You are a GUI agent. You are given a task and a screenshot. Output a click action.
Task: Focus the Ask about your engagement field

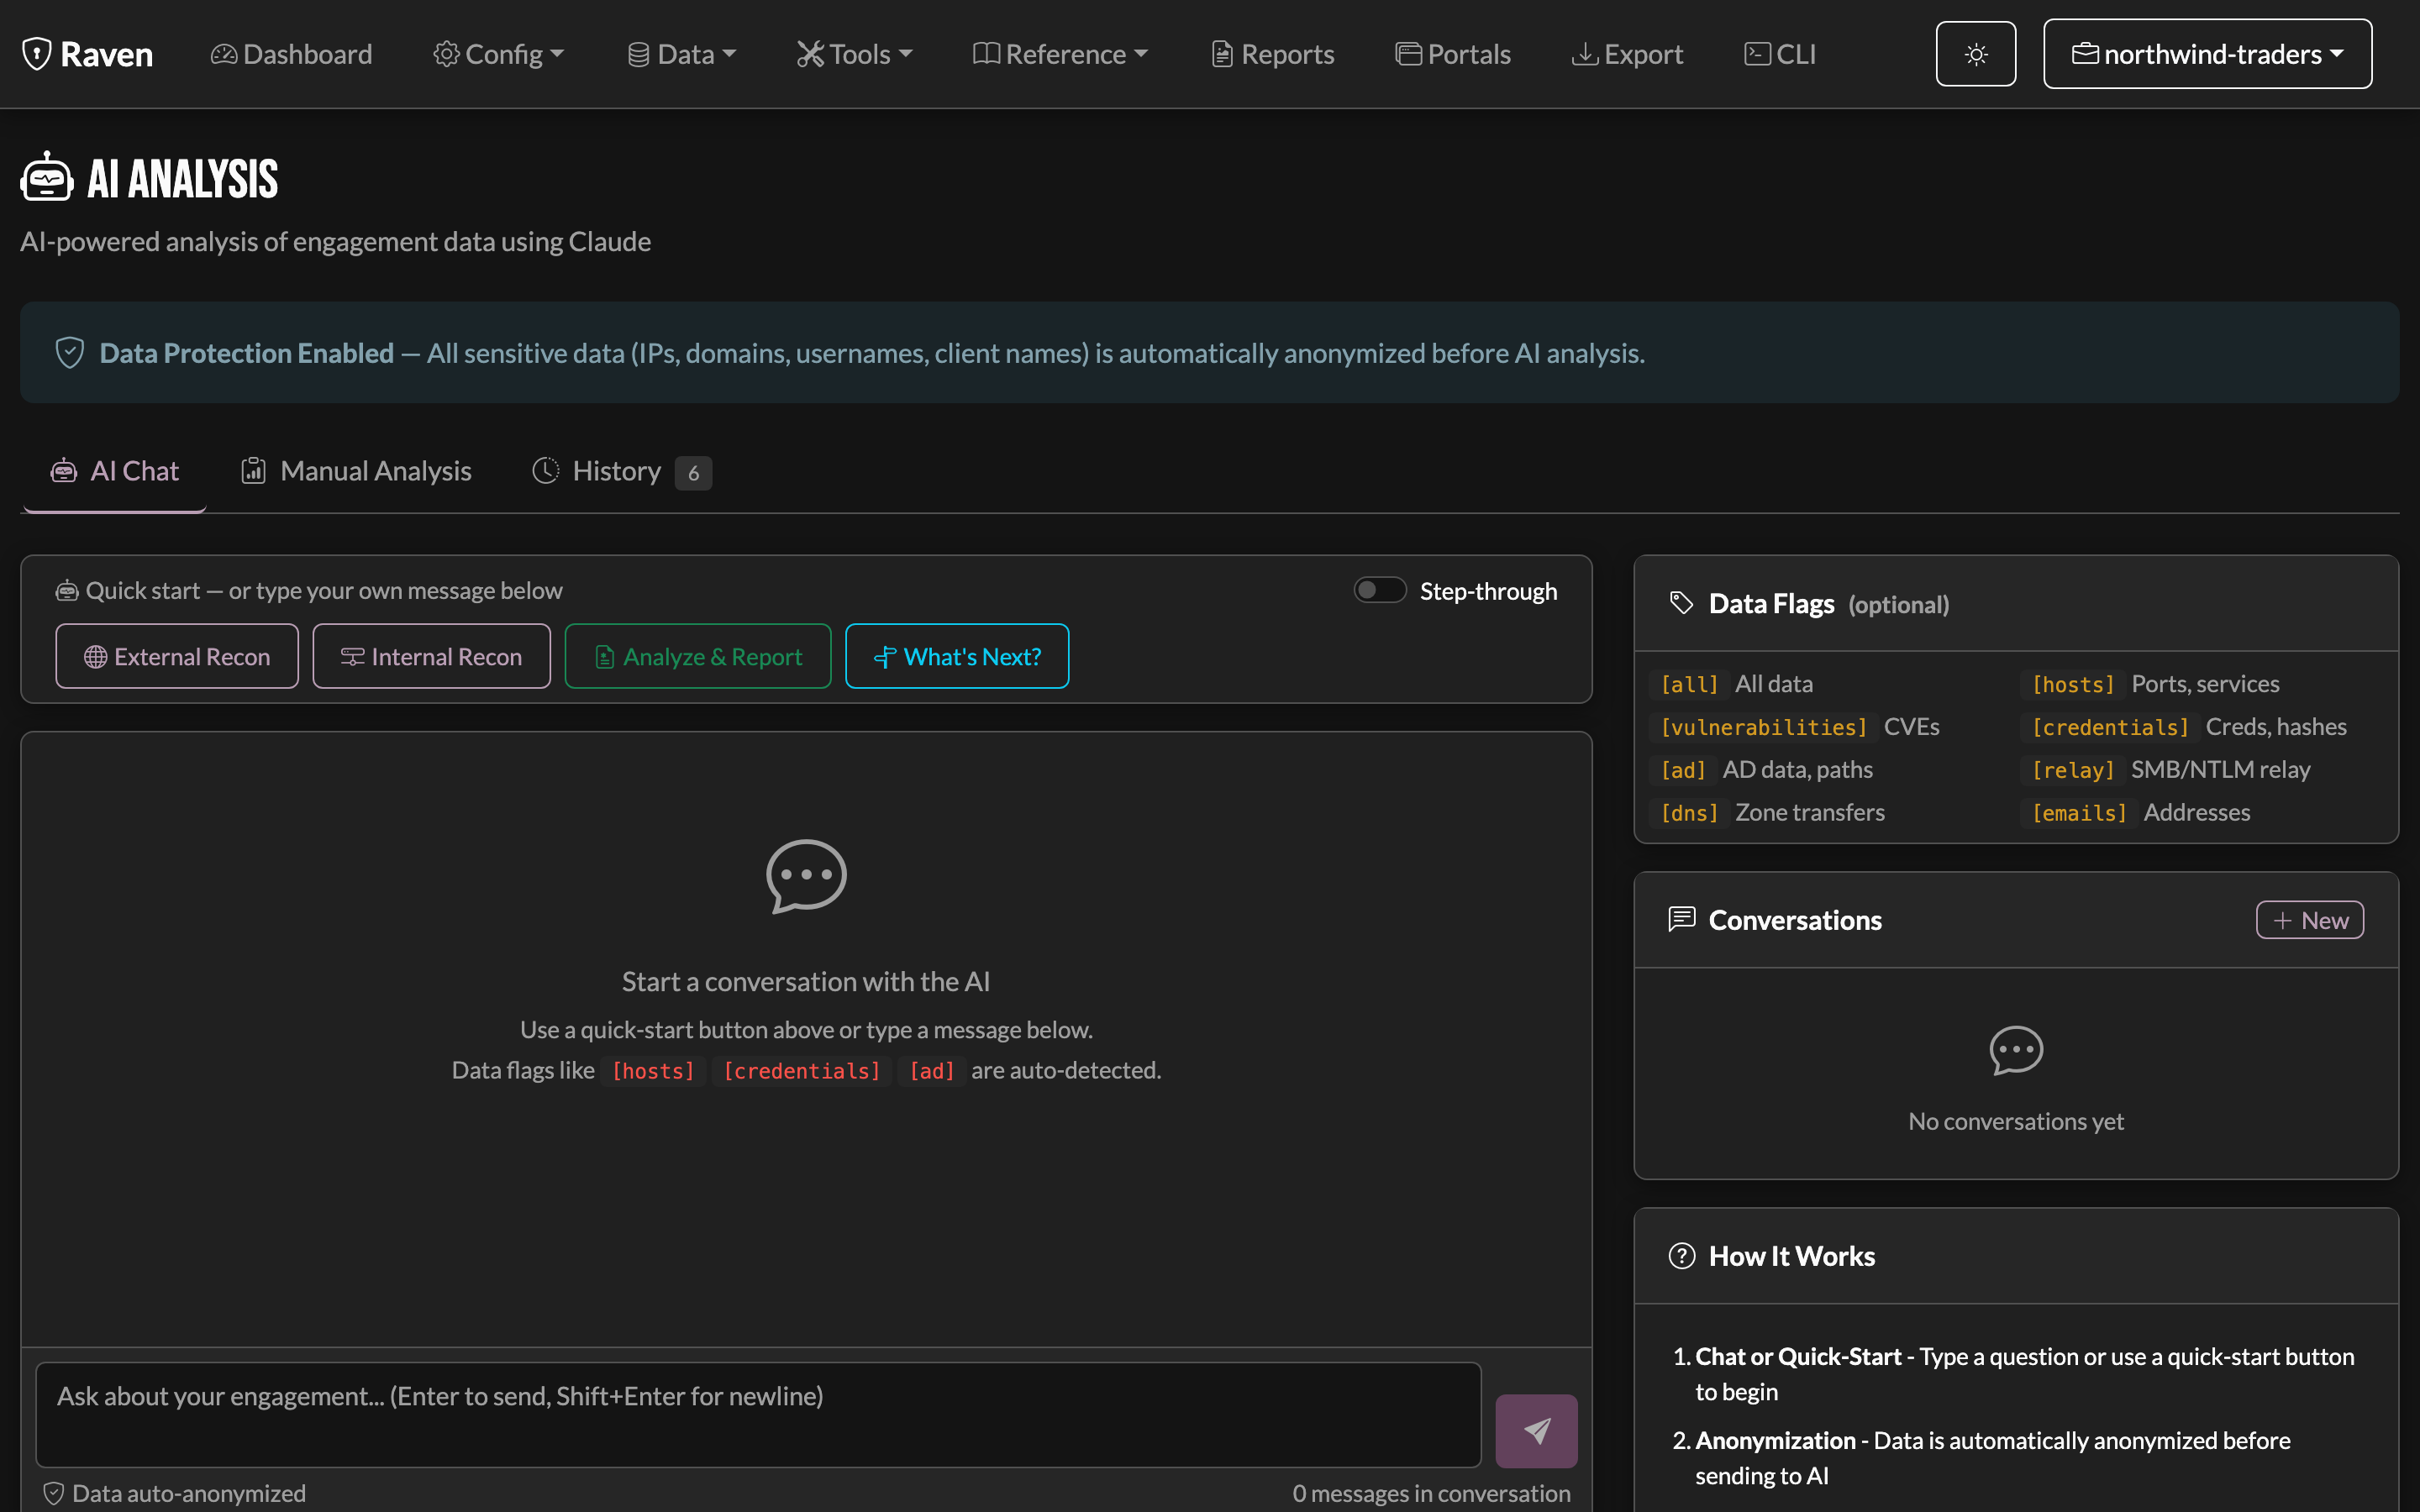[758, 1414]
